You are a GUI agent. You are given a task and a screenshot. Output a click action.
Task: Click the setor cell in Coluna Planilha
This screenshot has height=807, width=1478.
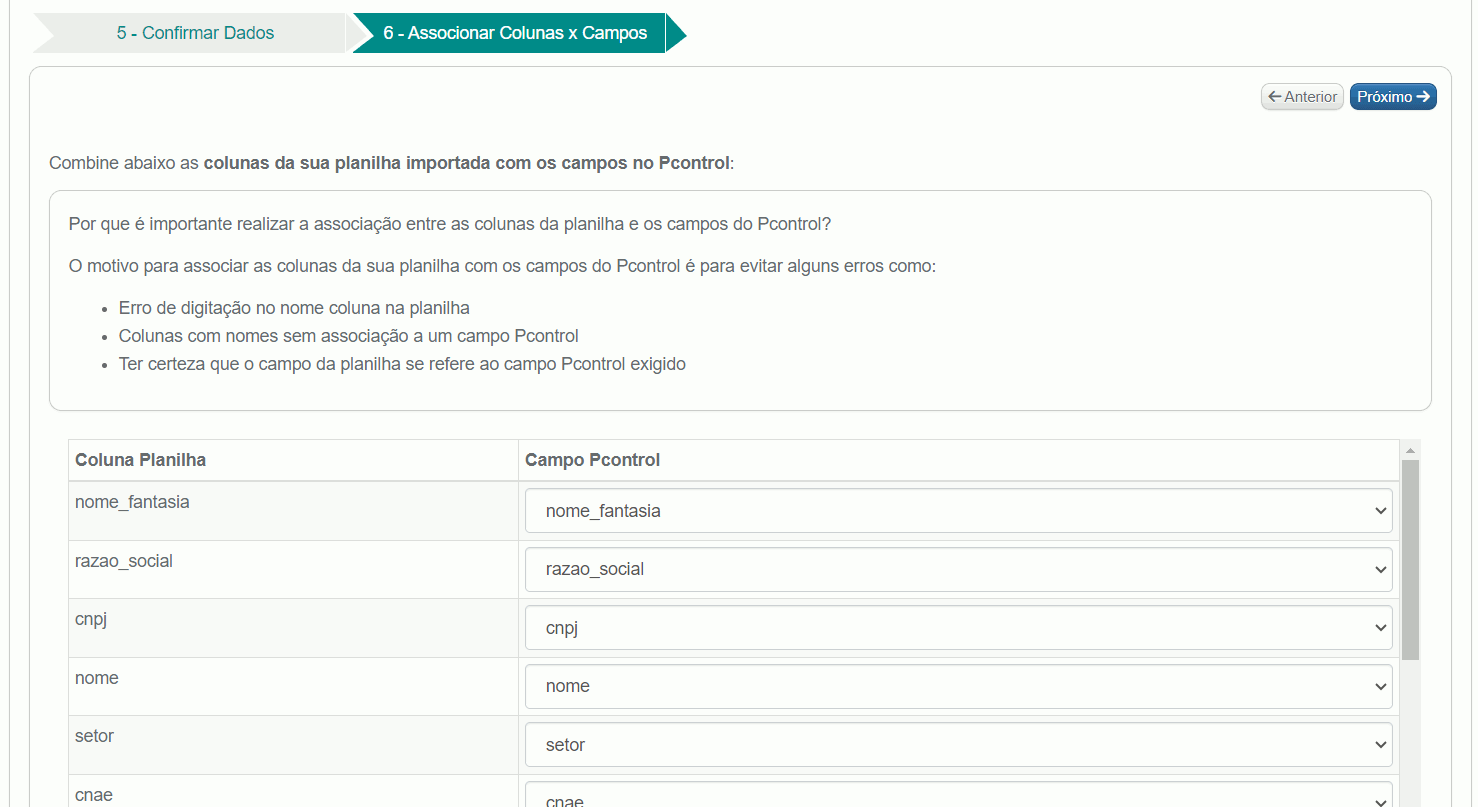pos(293,745)
